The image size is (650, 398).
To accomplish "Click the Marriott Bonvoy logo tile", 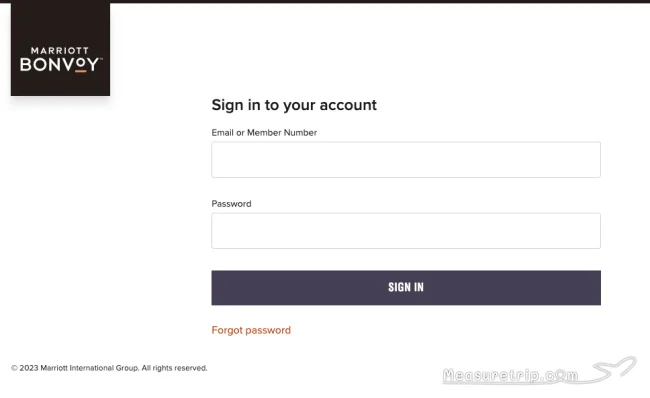I will 61,49.
